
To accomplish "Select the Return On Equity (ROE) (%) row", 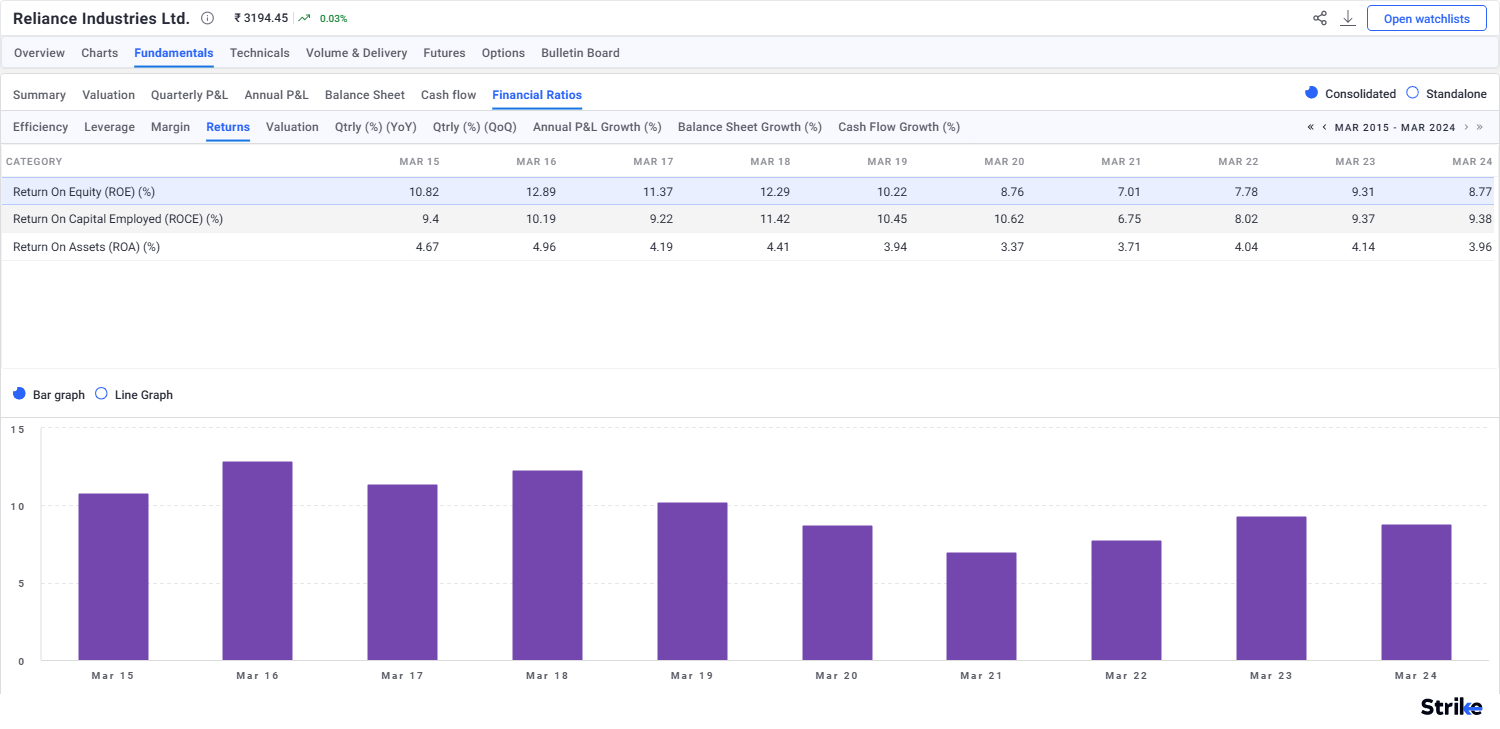I will [748, 191].
